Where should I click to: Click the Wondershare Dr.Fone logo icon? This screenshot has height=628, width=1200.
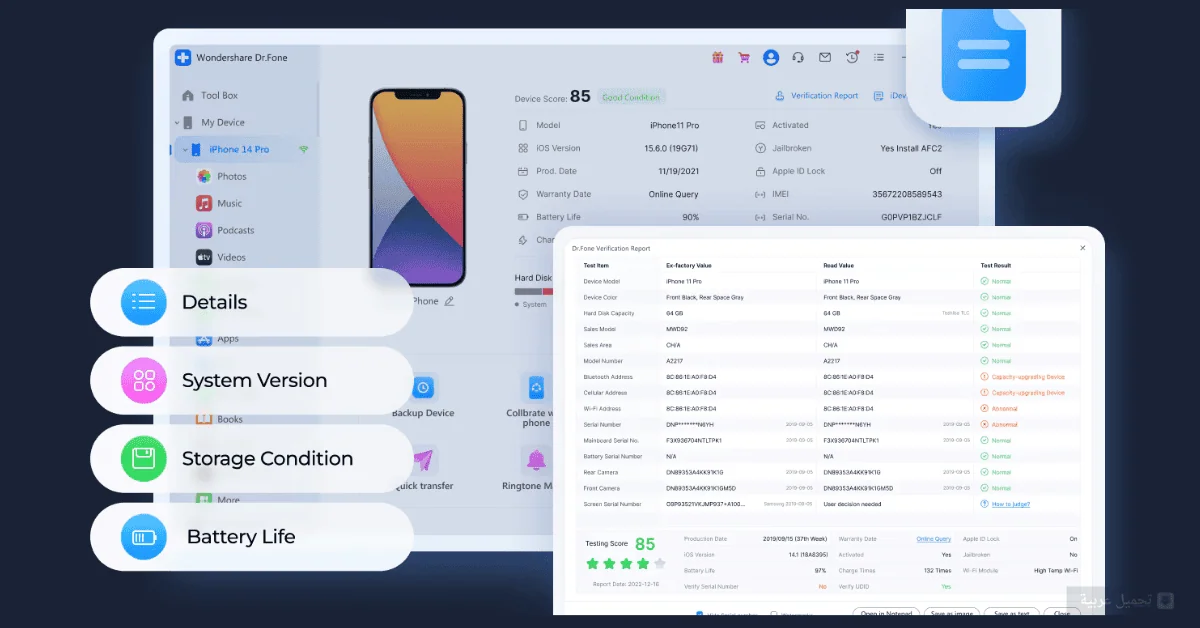[x=183, y=58]
